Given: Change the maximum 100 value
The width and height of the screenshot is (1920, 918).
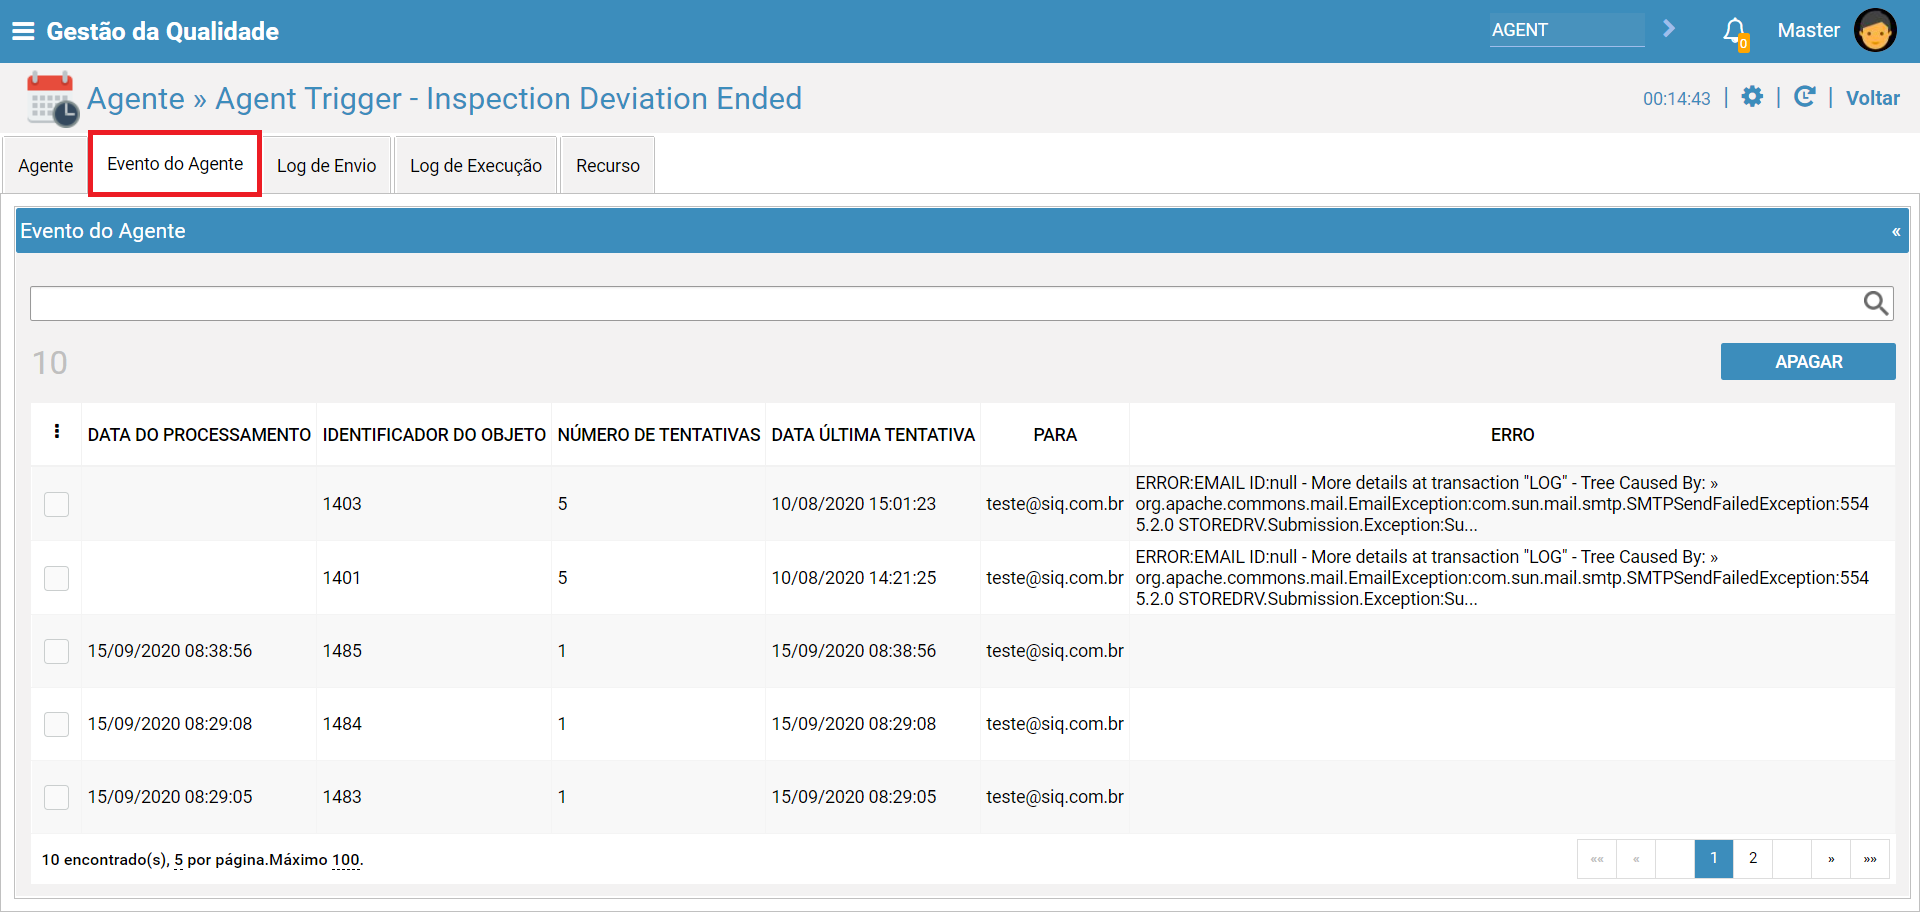Looking at the screenshot, I should click(x=346, y=860).
